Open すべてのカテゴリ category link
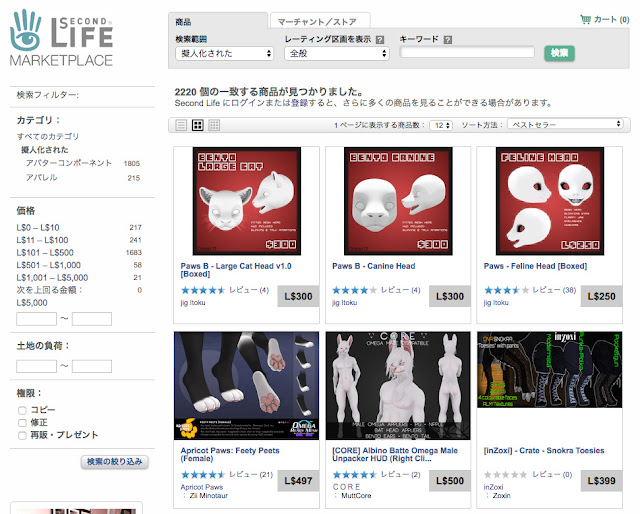The height and width of the screenshot is (514, 640). coord(48,136)
